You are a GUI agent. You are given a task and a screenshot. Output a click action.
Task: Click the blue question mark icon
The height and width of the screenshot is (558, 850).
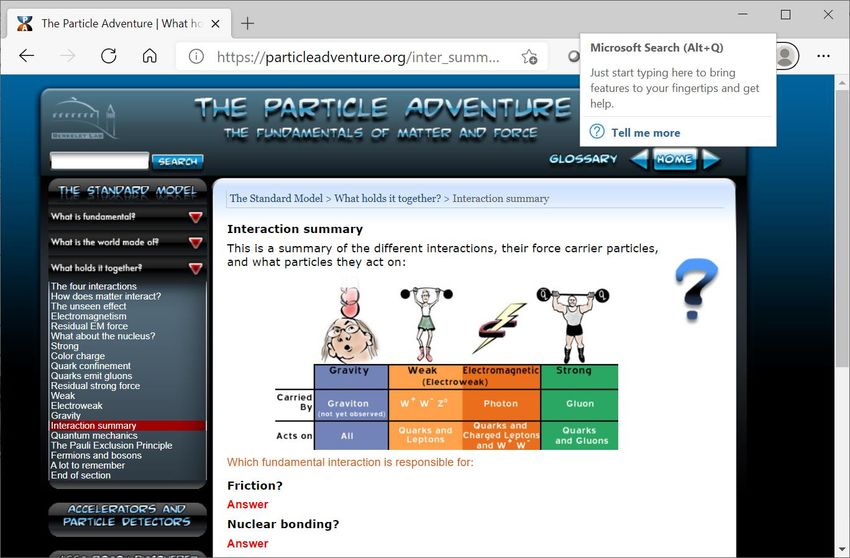696,288
